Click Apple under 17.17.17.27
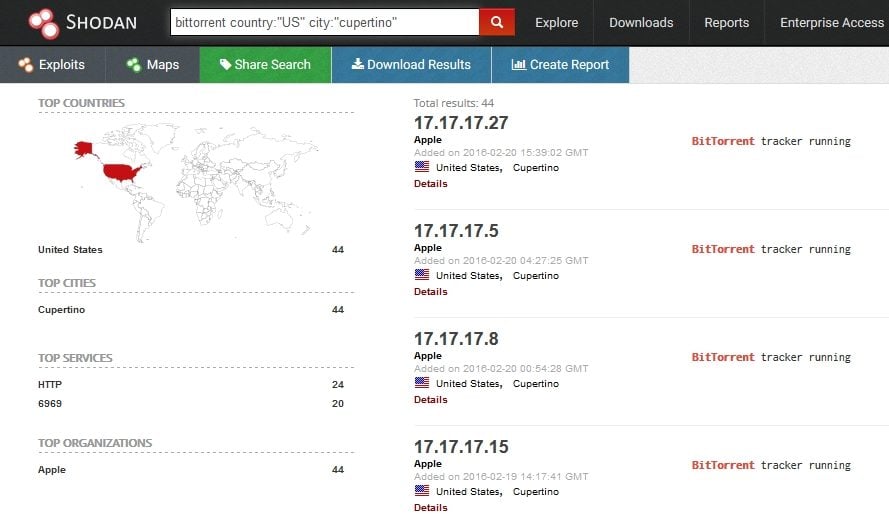The image size is (889, 531). (x=427, y=139)
